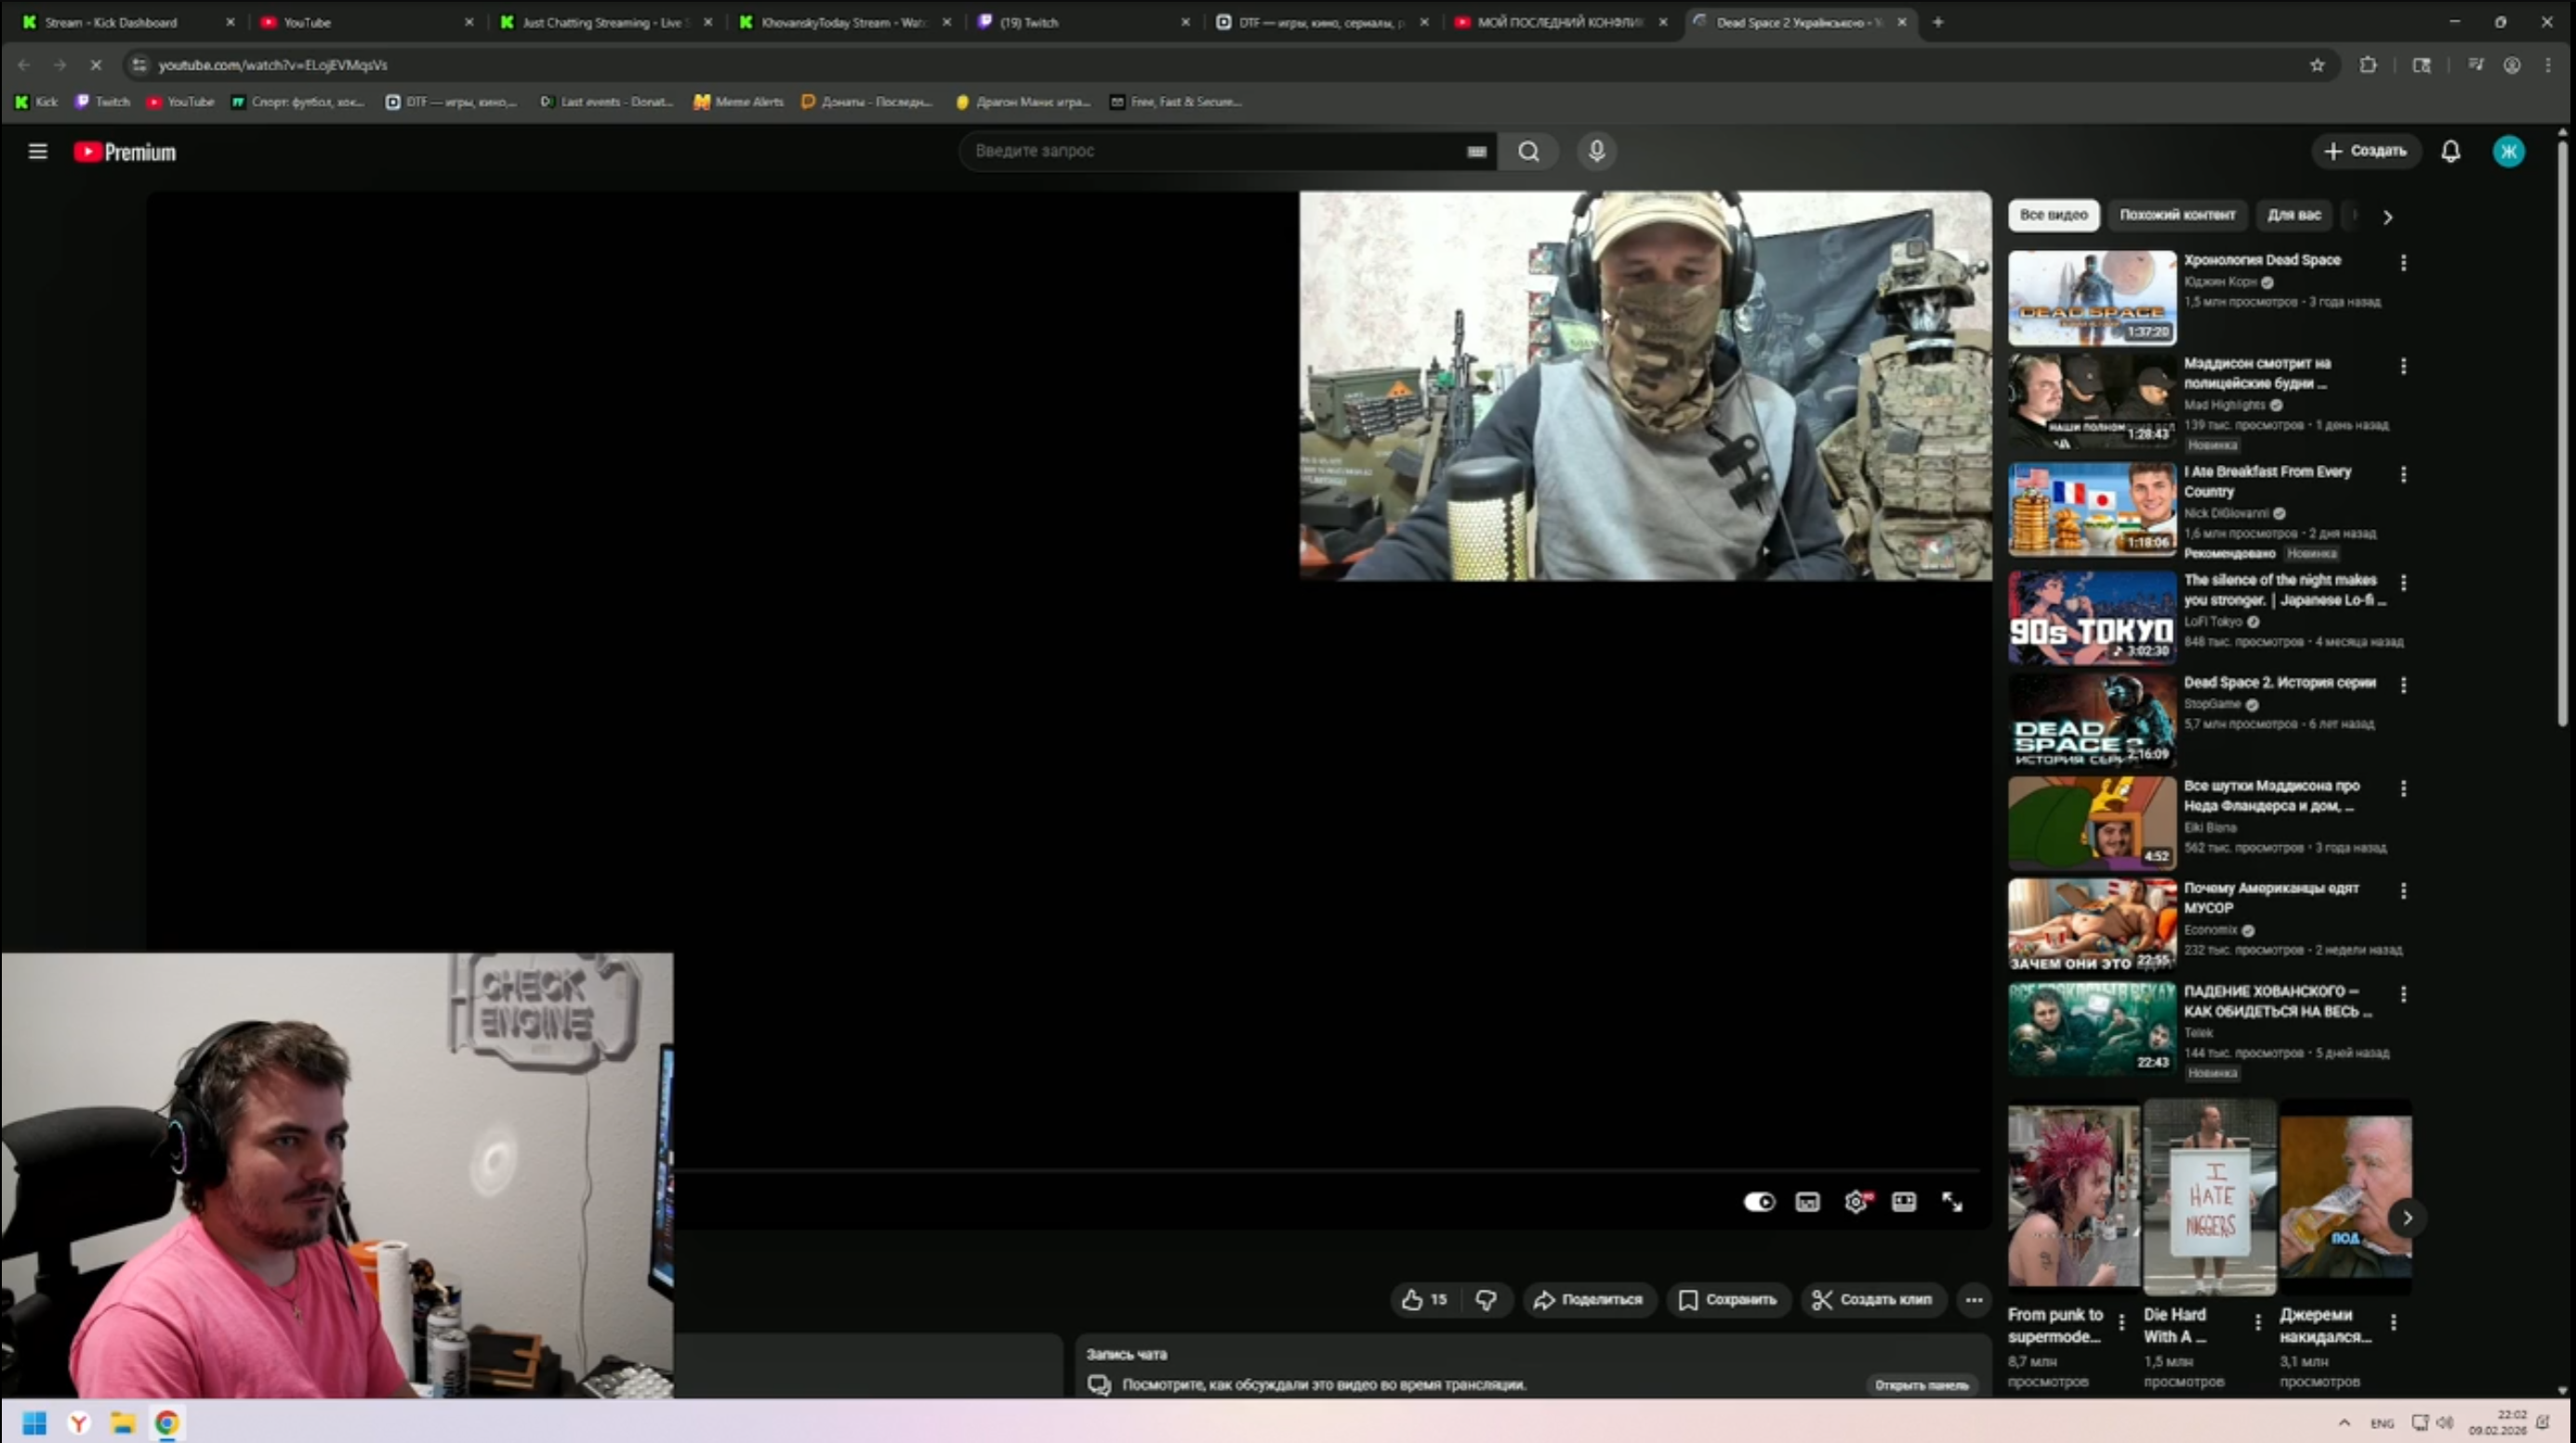Open player settings gear icon
The image size is (2576, 1443).
point(1856,1202)
